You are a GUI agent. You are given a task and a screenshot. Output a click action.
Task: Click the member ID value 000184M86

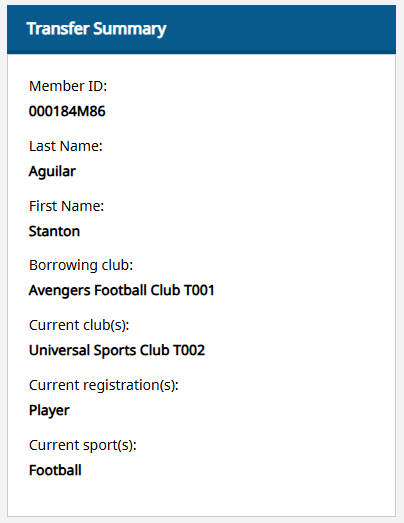click(x=67, y=111)
